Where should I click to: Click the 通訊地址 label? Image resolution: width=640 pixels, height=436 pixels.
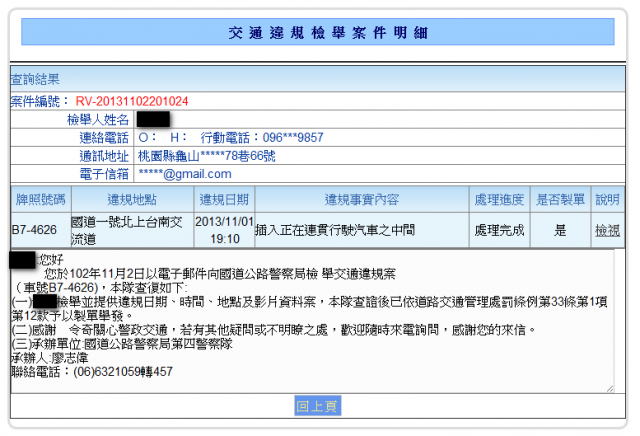point(104,156)
